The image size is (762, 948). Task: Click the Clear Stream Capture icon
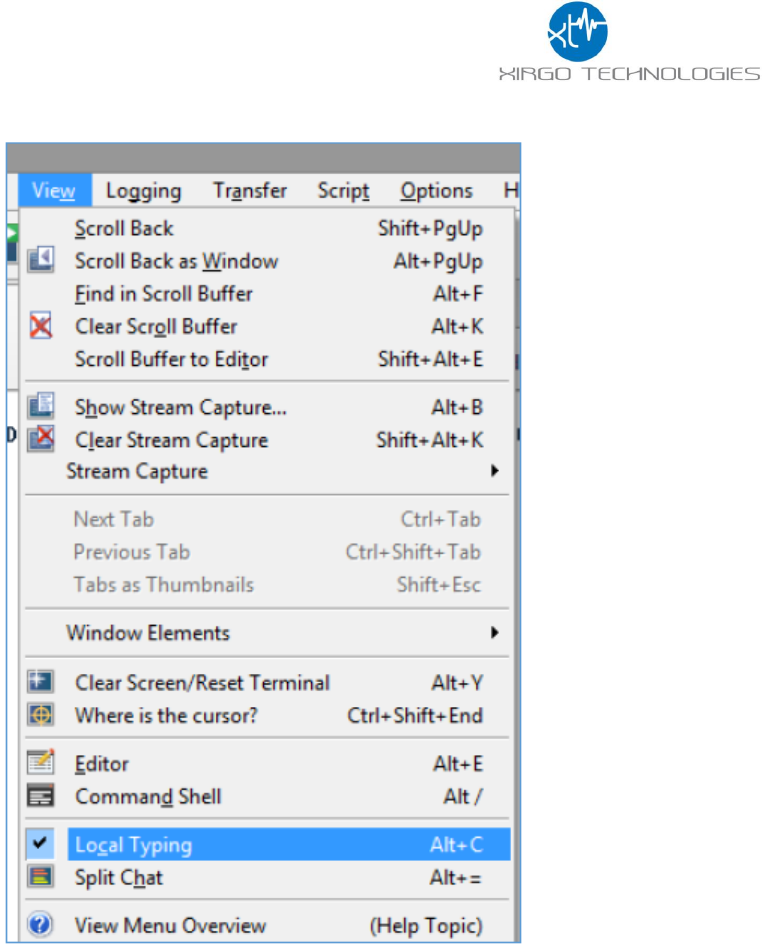tap(41, 440)
